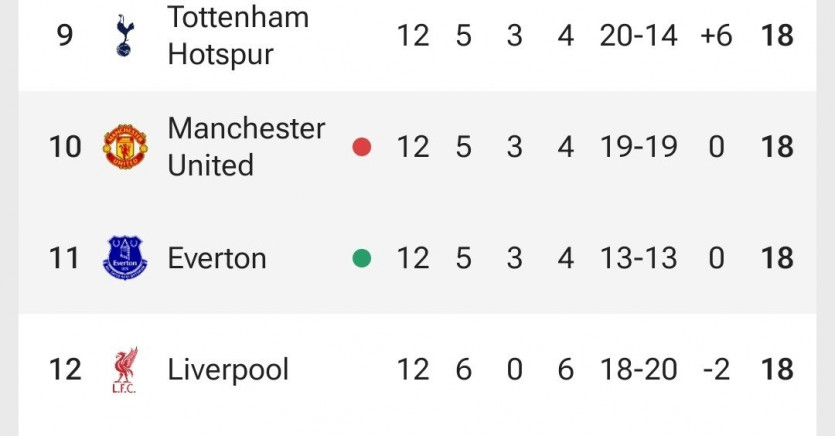The image size is (835, 436).
Task: Select the Liverpool team name
Action: point(228,370)
